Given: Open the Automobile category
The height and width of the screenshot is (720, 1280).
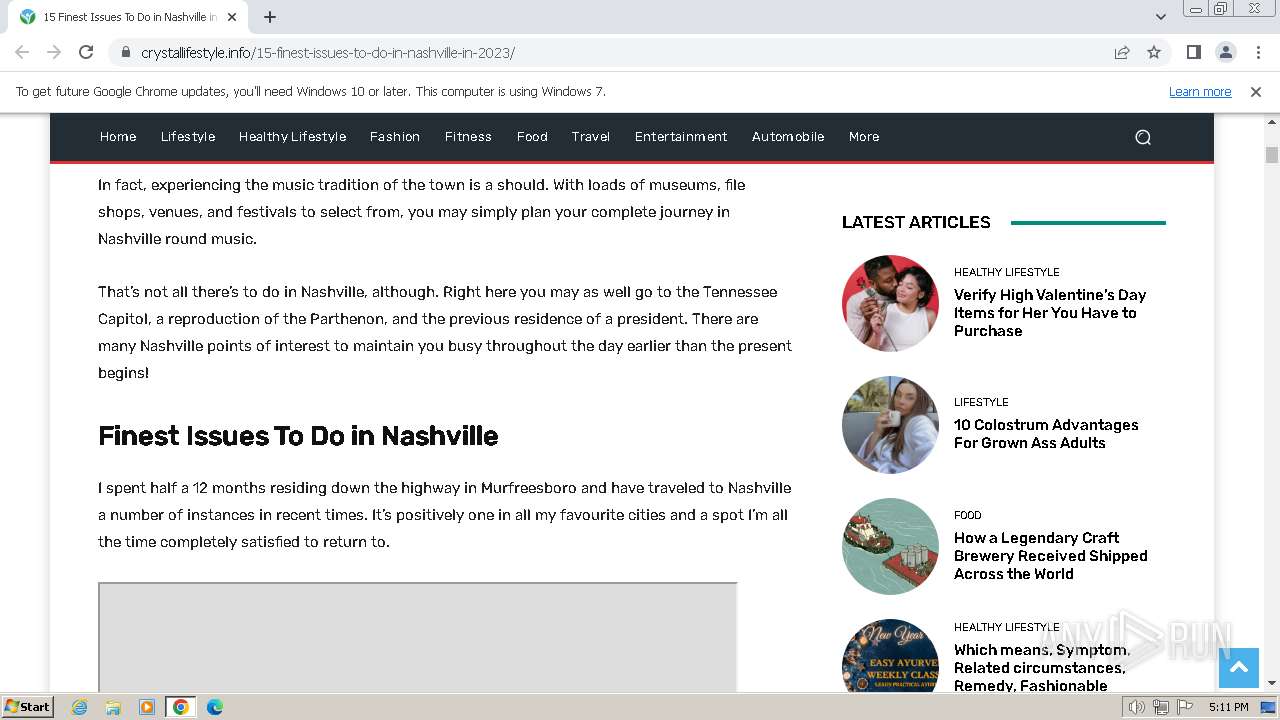Looking at the screenshot, I should click(x=788, y=137).
